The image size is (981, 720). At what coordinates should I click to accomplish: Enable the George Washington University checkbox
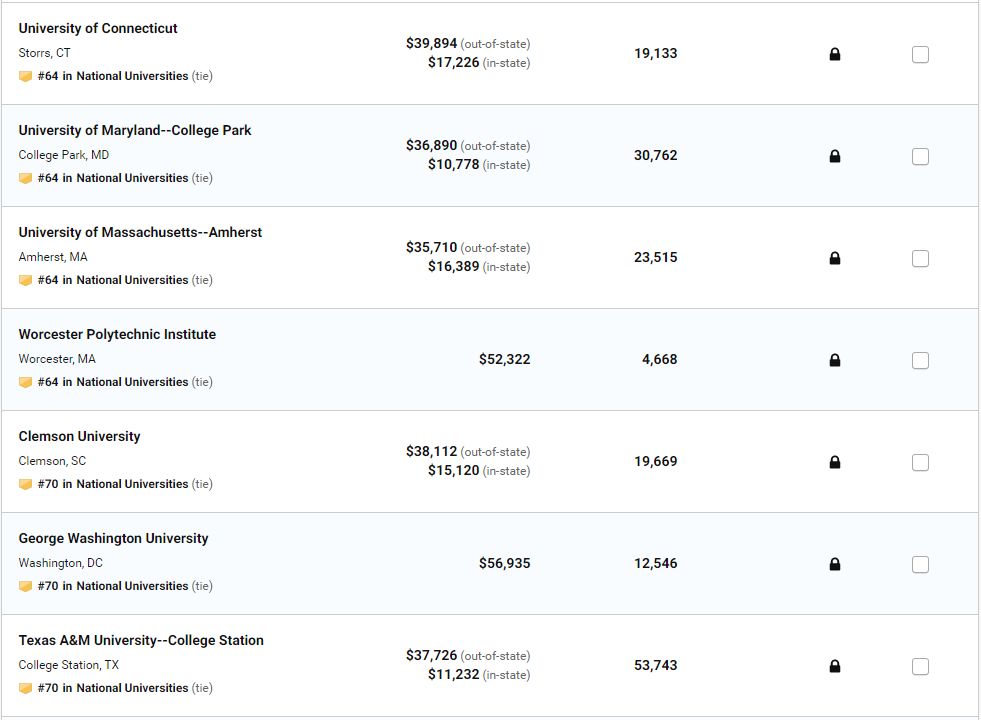tap(920, 564)
